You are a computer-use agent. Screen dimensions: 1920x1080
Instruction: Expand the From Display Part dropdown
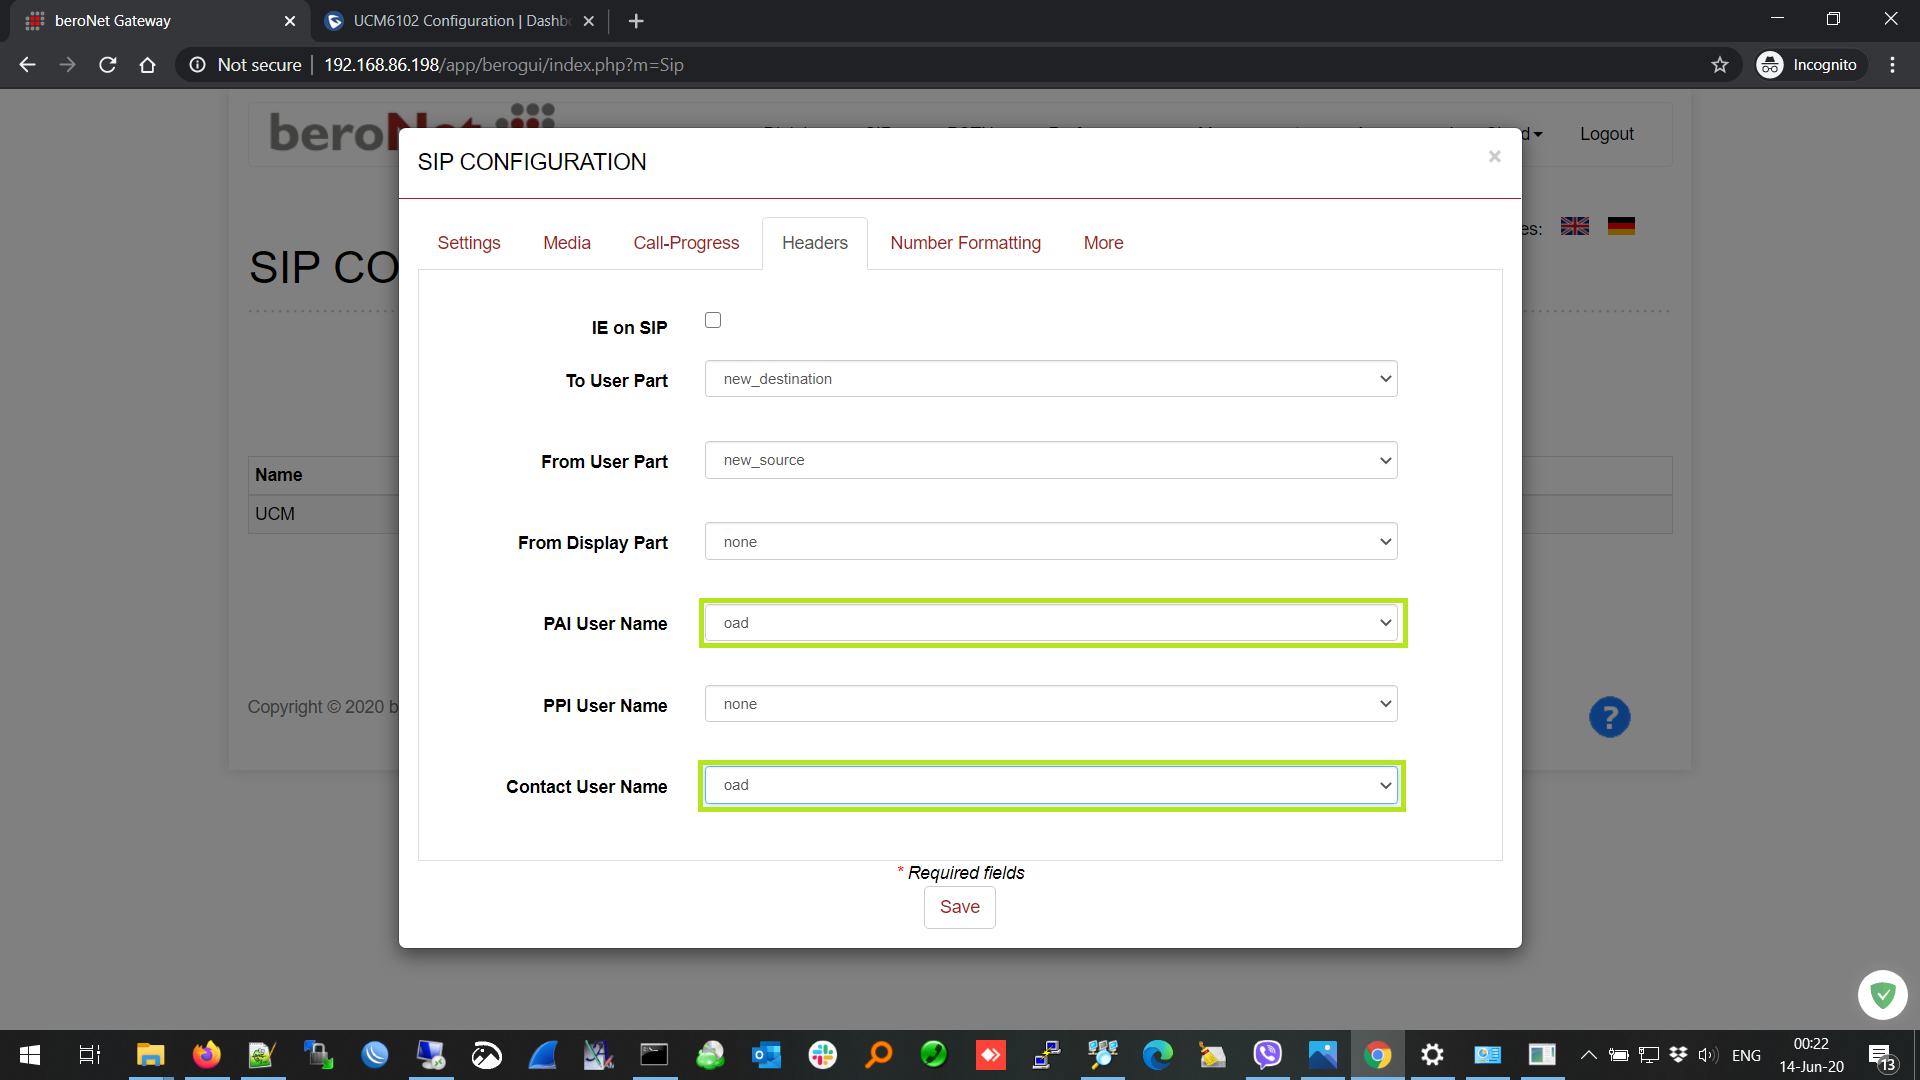tap(1050, 542)
